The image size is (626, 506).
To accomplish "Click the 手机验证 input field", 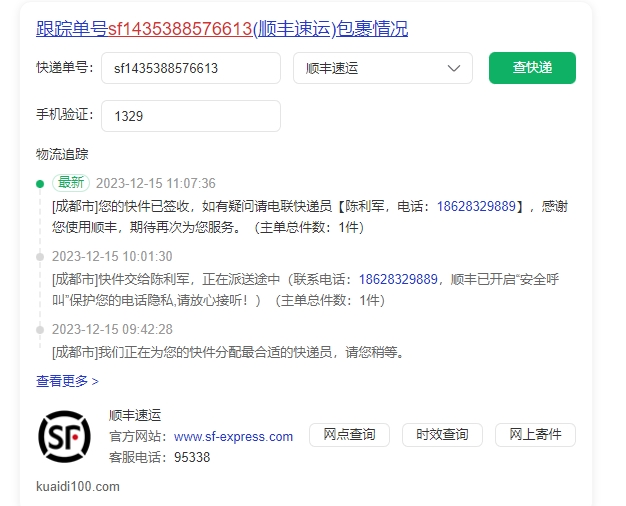I will (191, 116).
